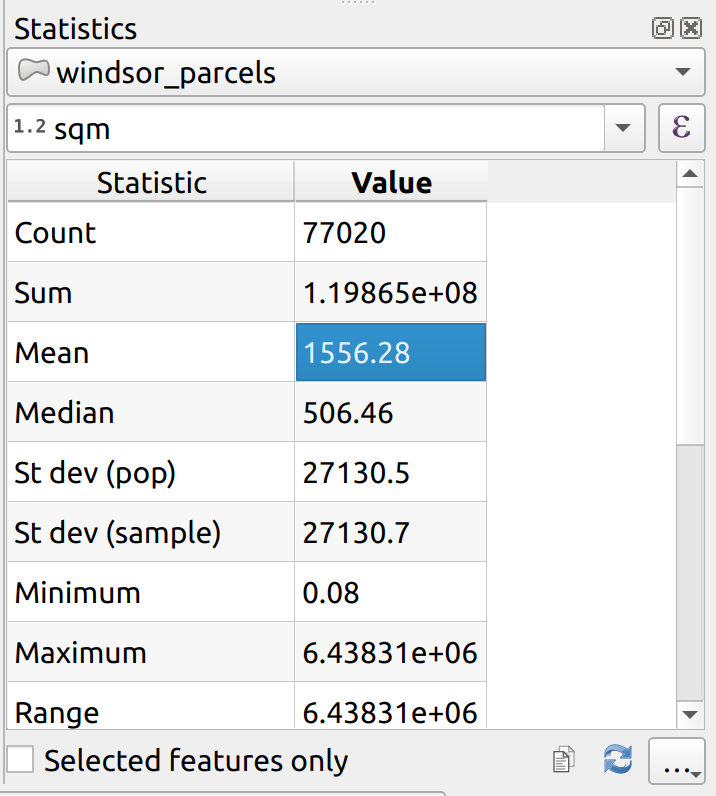Click the Value column header

391,183
